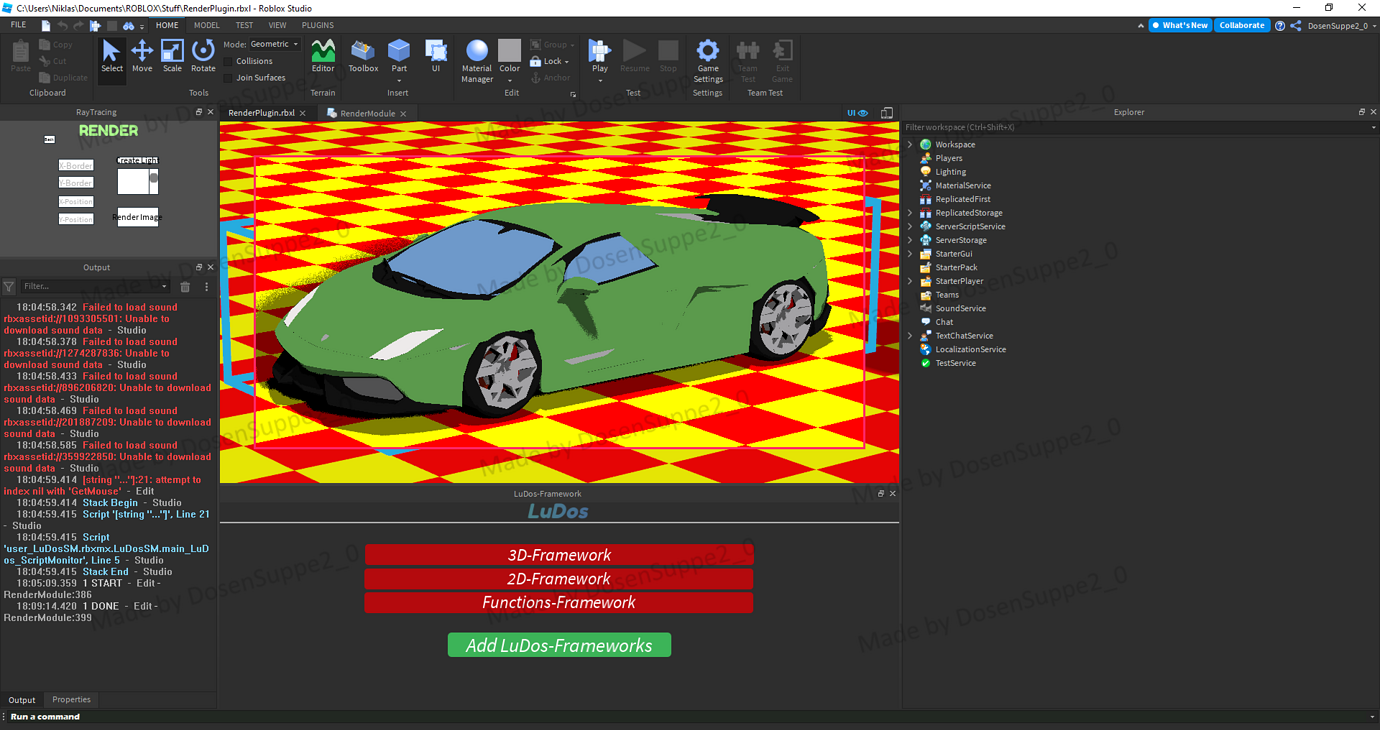Expand the Workspace tree item
The width and height of the screenshot is (1380, 730).
909,144
